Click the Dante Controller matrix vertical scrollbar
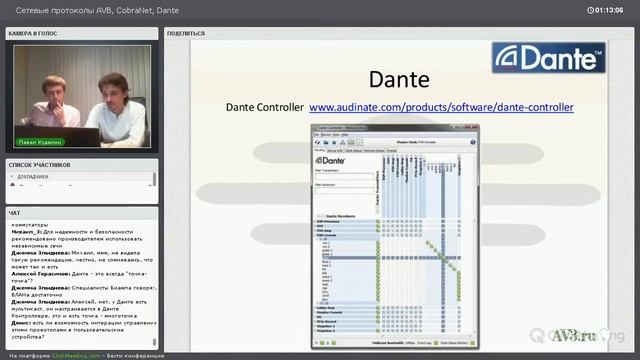 475,277
